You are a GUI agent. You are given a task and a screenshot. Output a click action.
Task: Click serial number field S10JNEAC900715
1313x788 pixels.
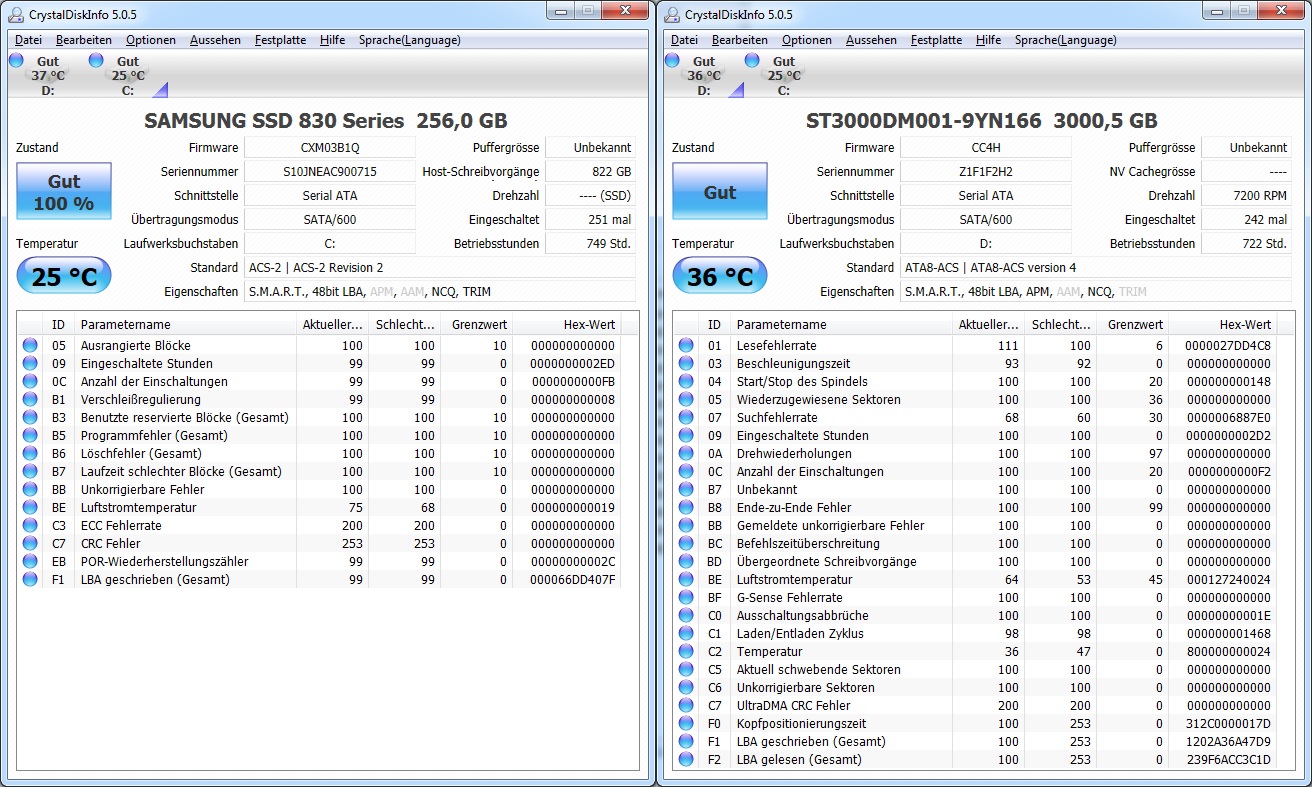point(330,171)
